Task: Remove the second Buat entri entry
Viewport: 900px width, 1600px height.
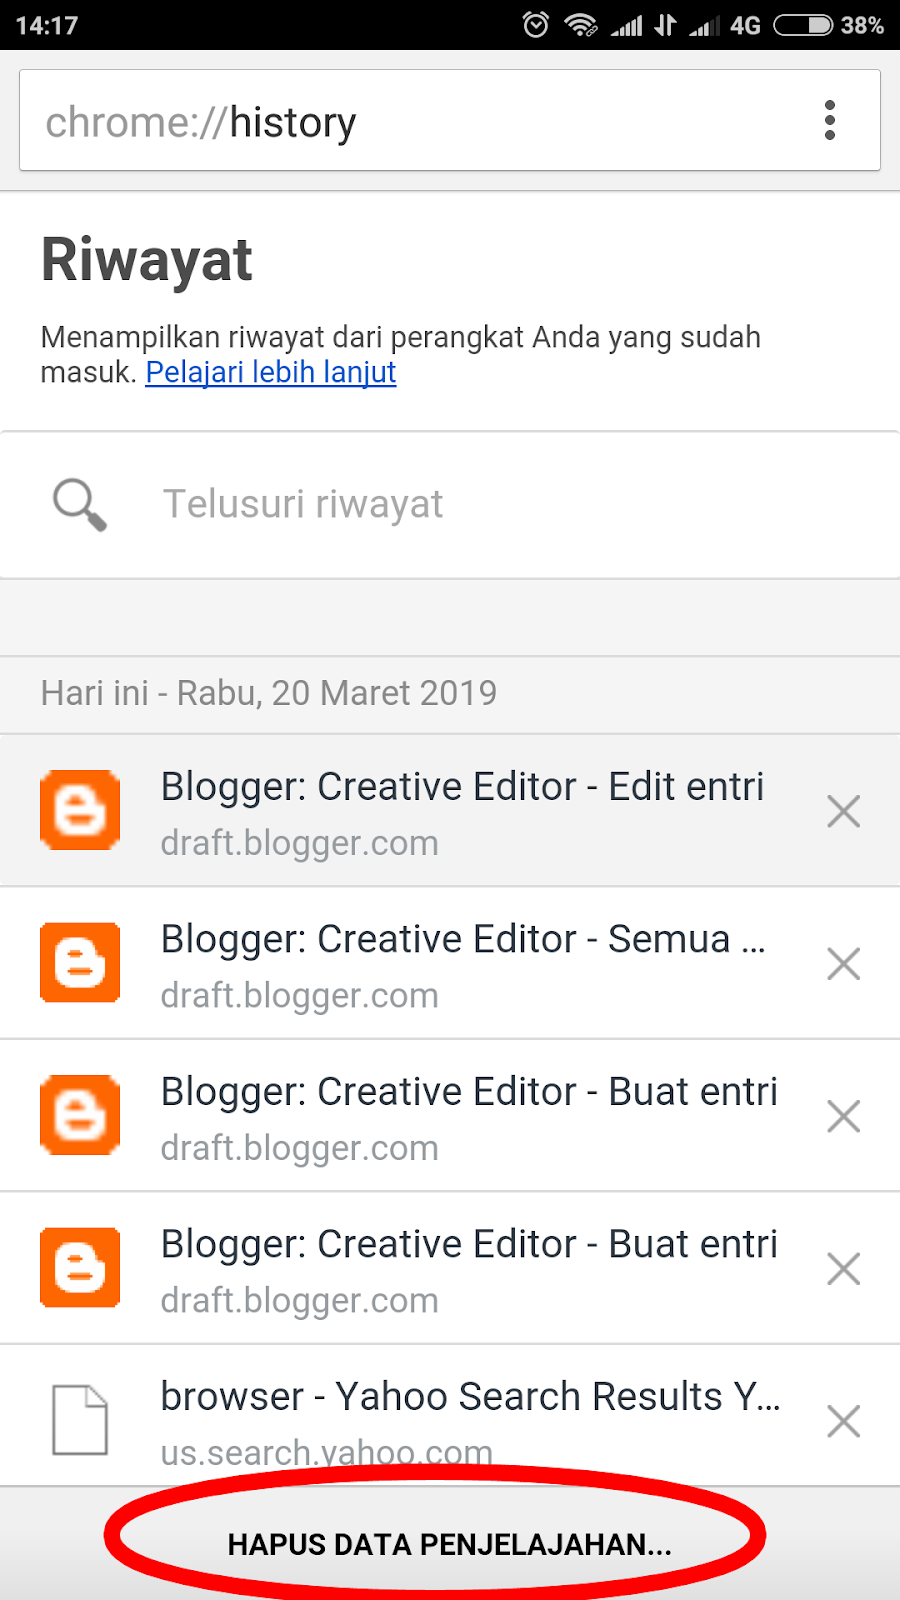Action: pyautogui.click(x=844, y=1269)
